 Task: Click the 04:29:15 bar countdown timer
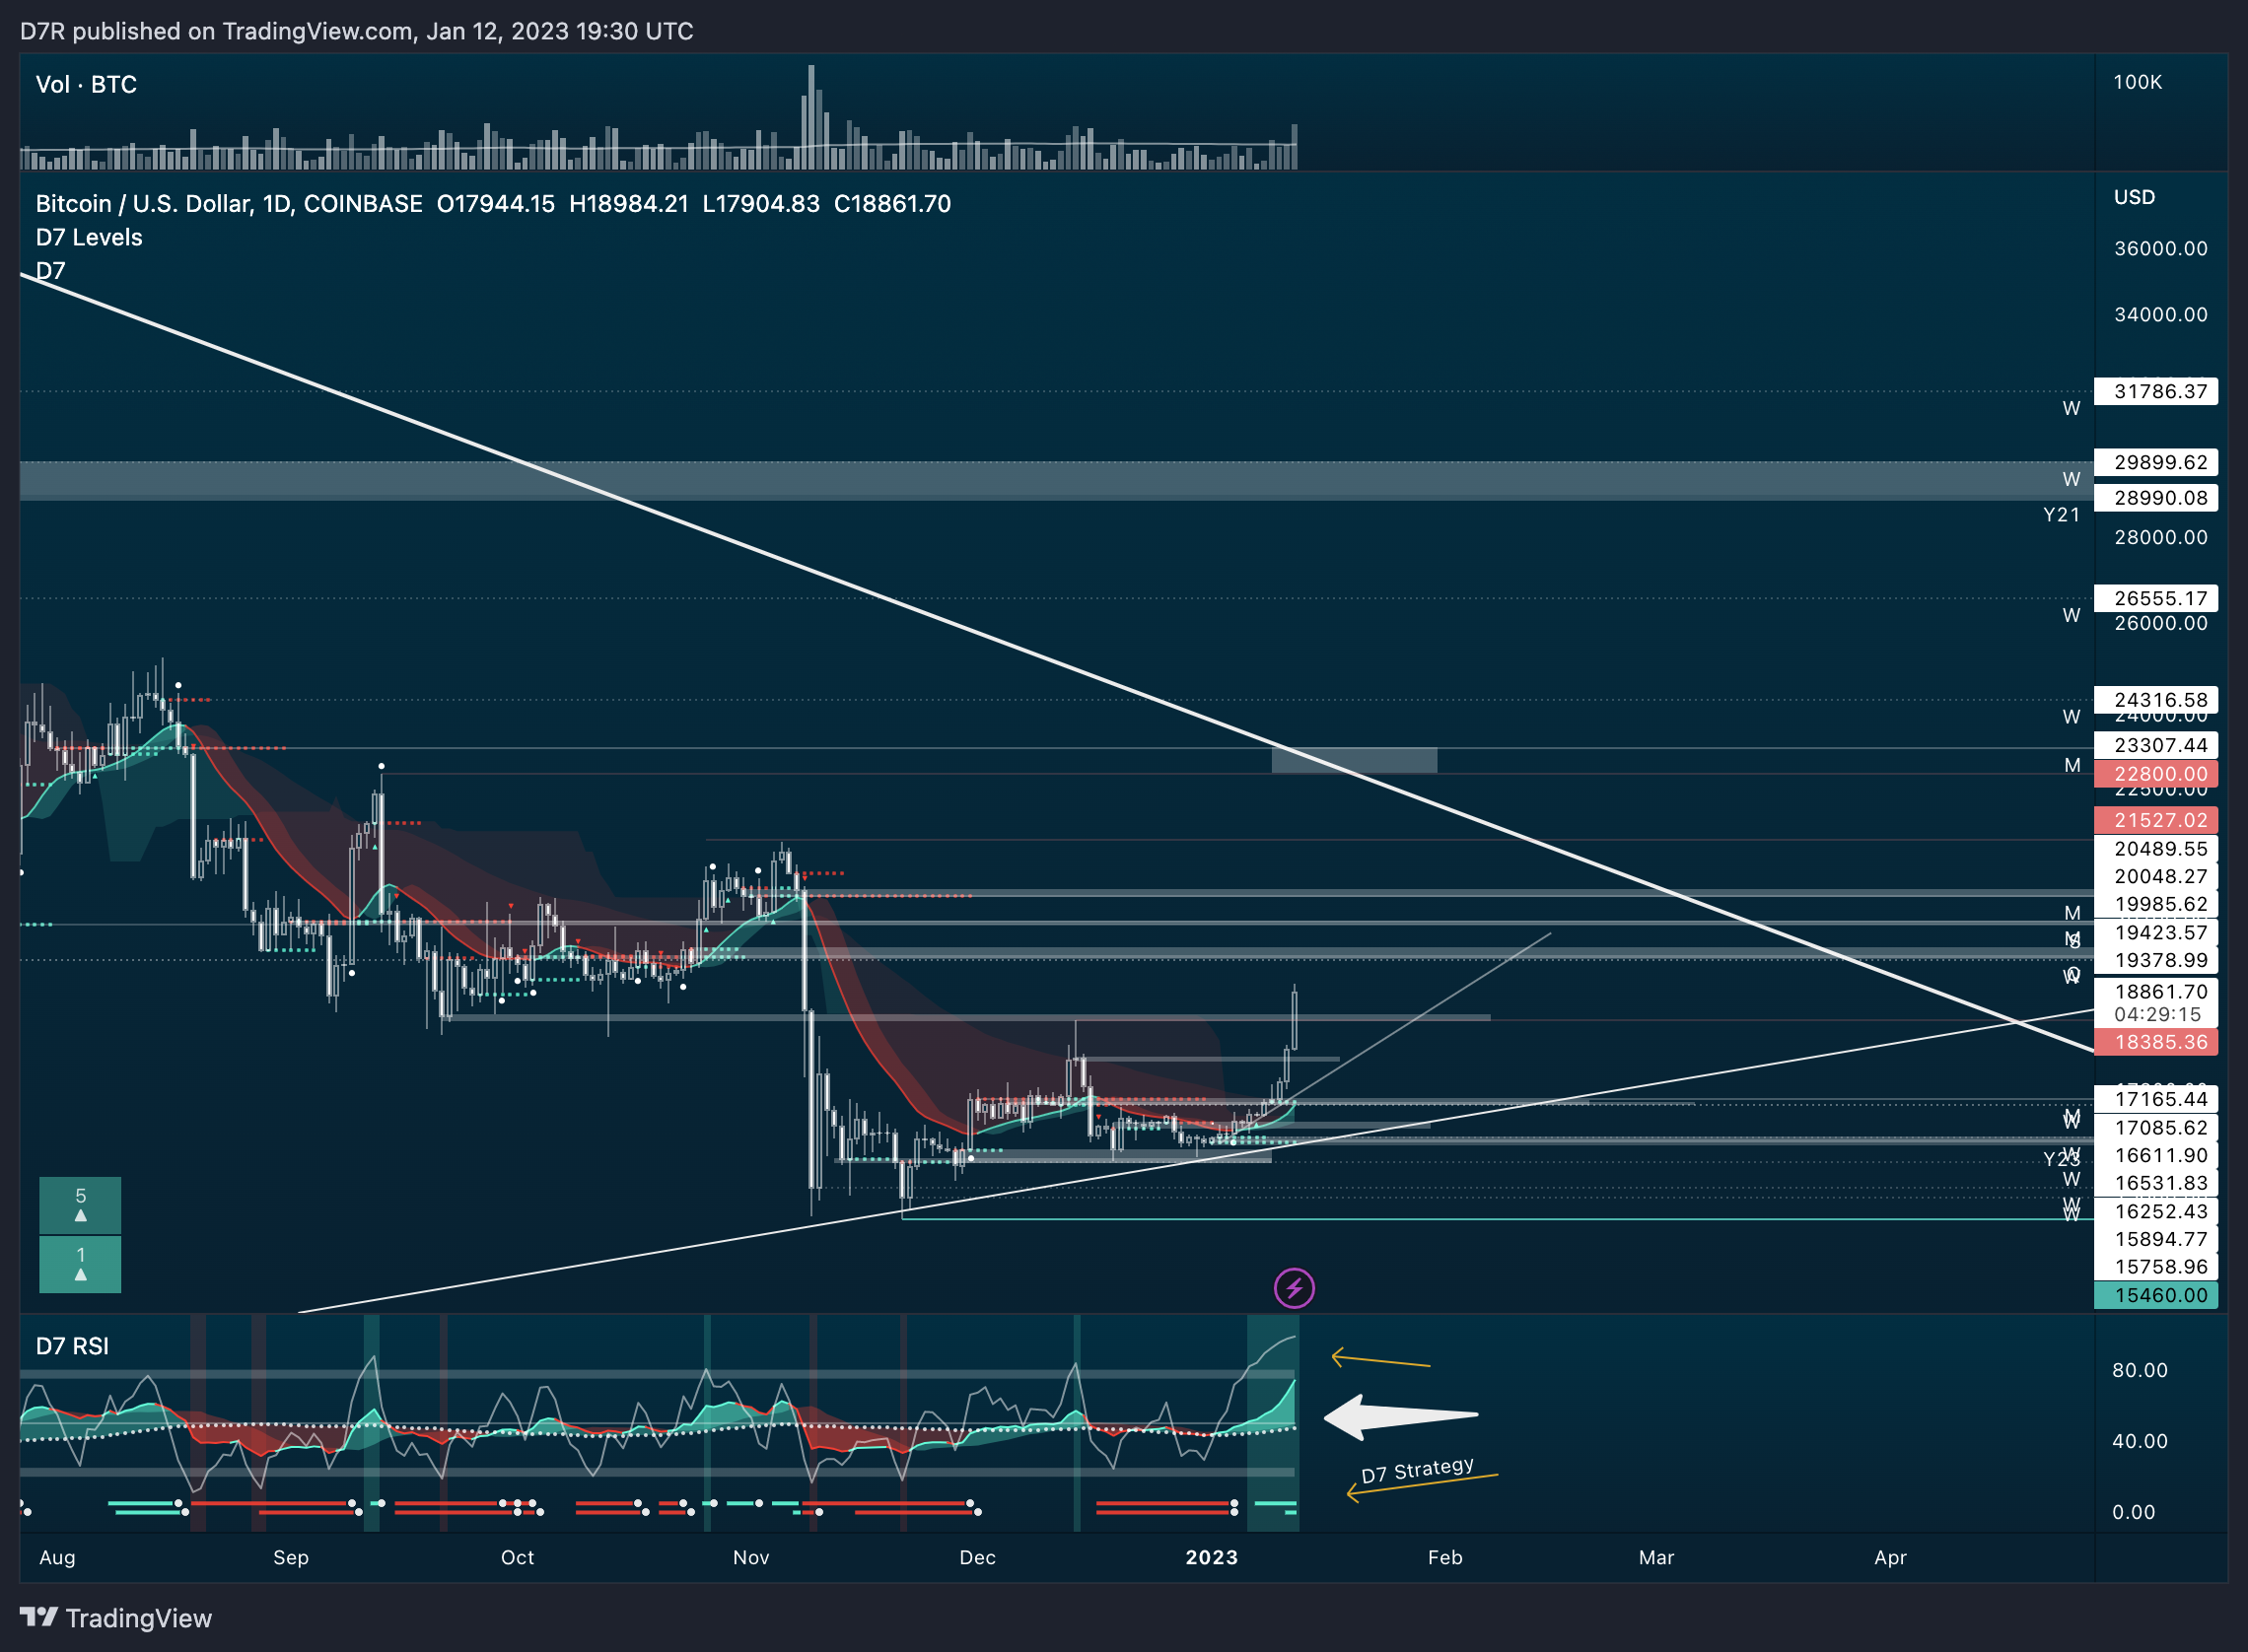pos(2157,1014)
